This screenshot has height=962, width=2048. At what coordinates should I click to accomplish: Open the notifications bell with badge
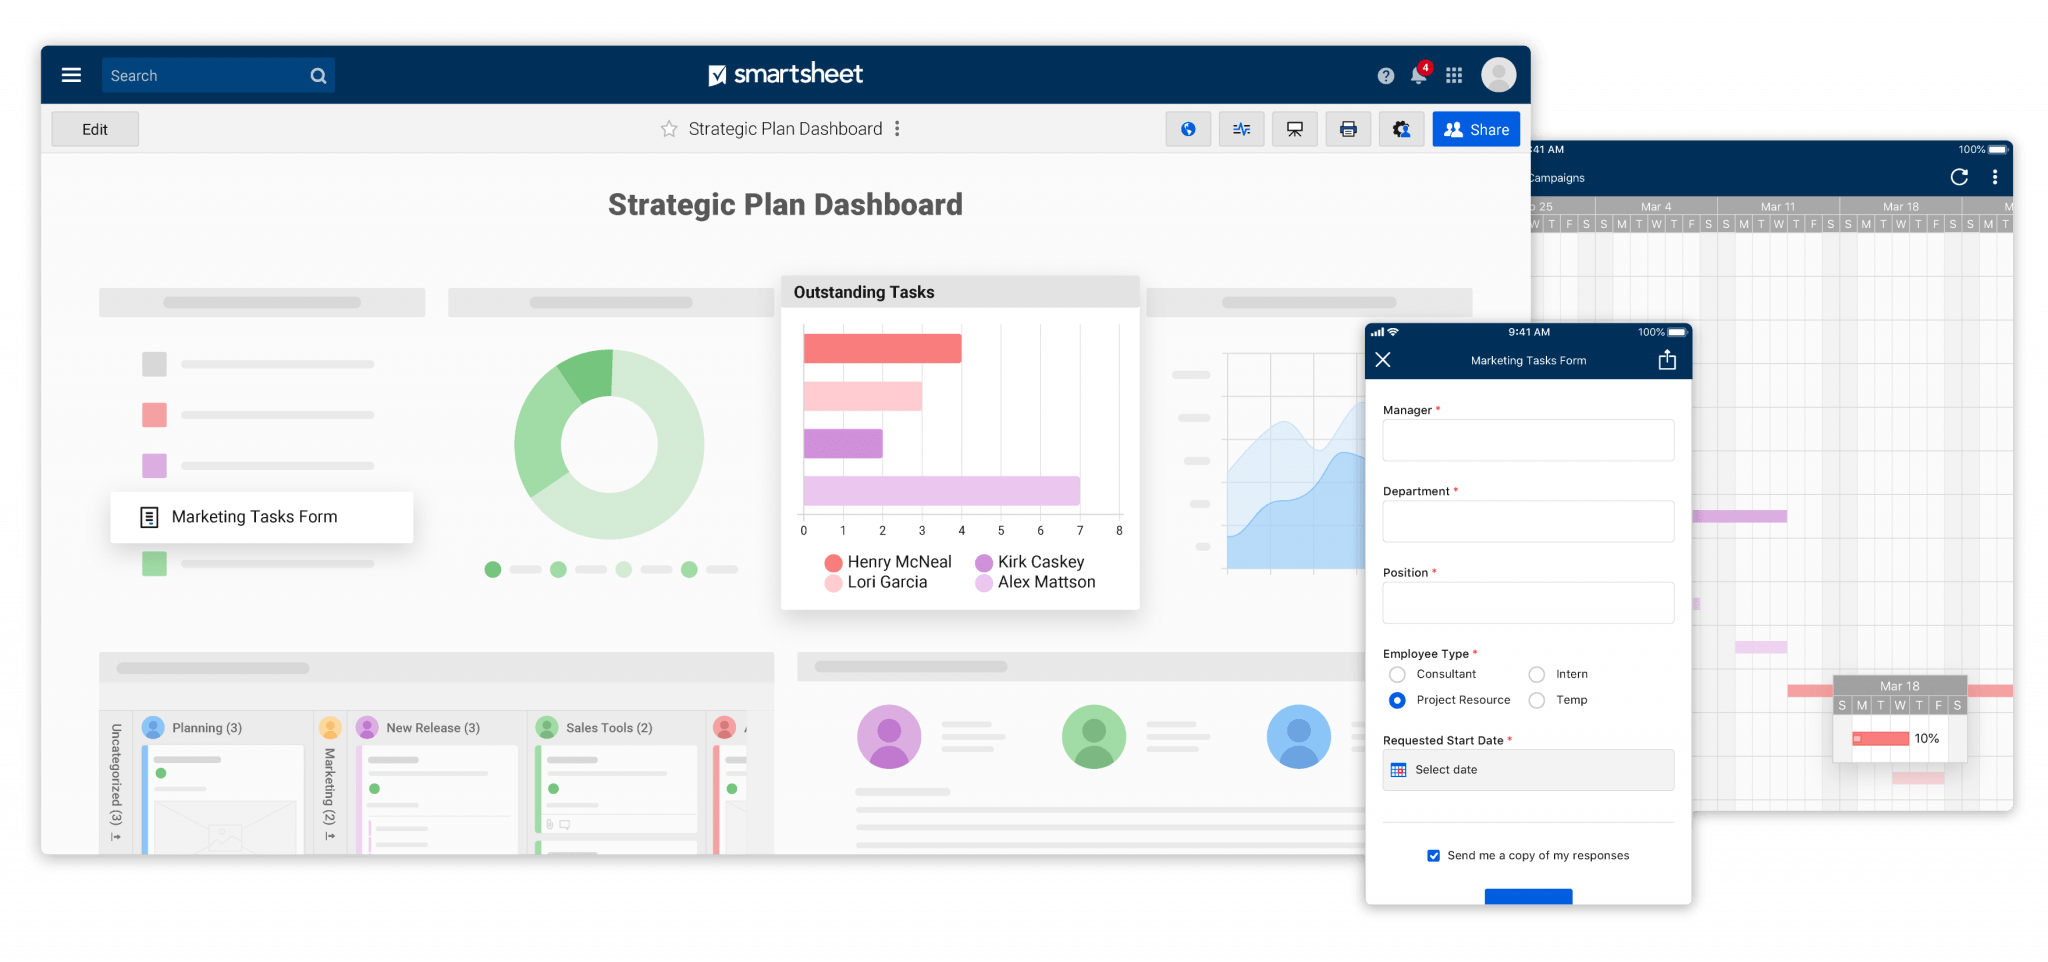pyautogui.click(x=1419, y=75)
